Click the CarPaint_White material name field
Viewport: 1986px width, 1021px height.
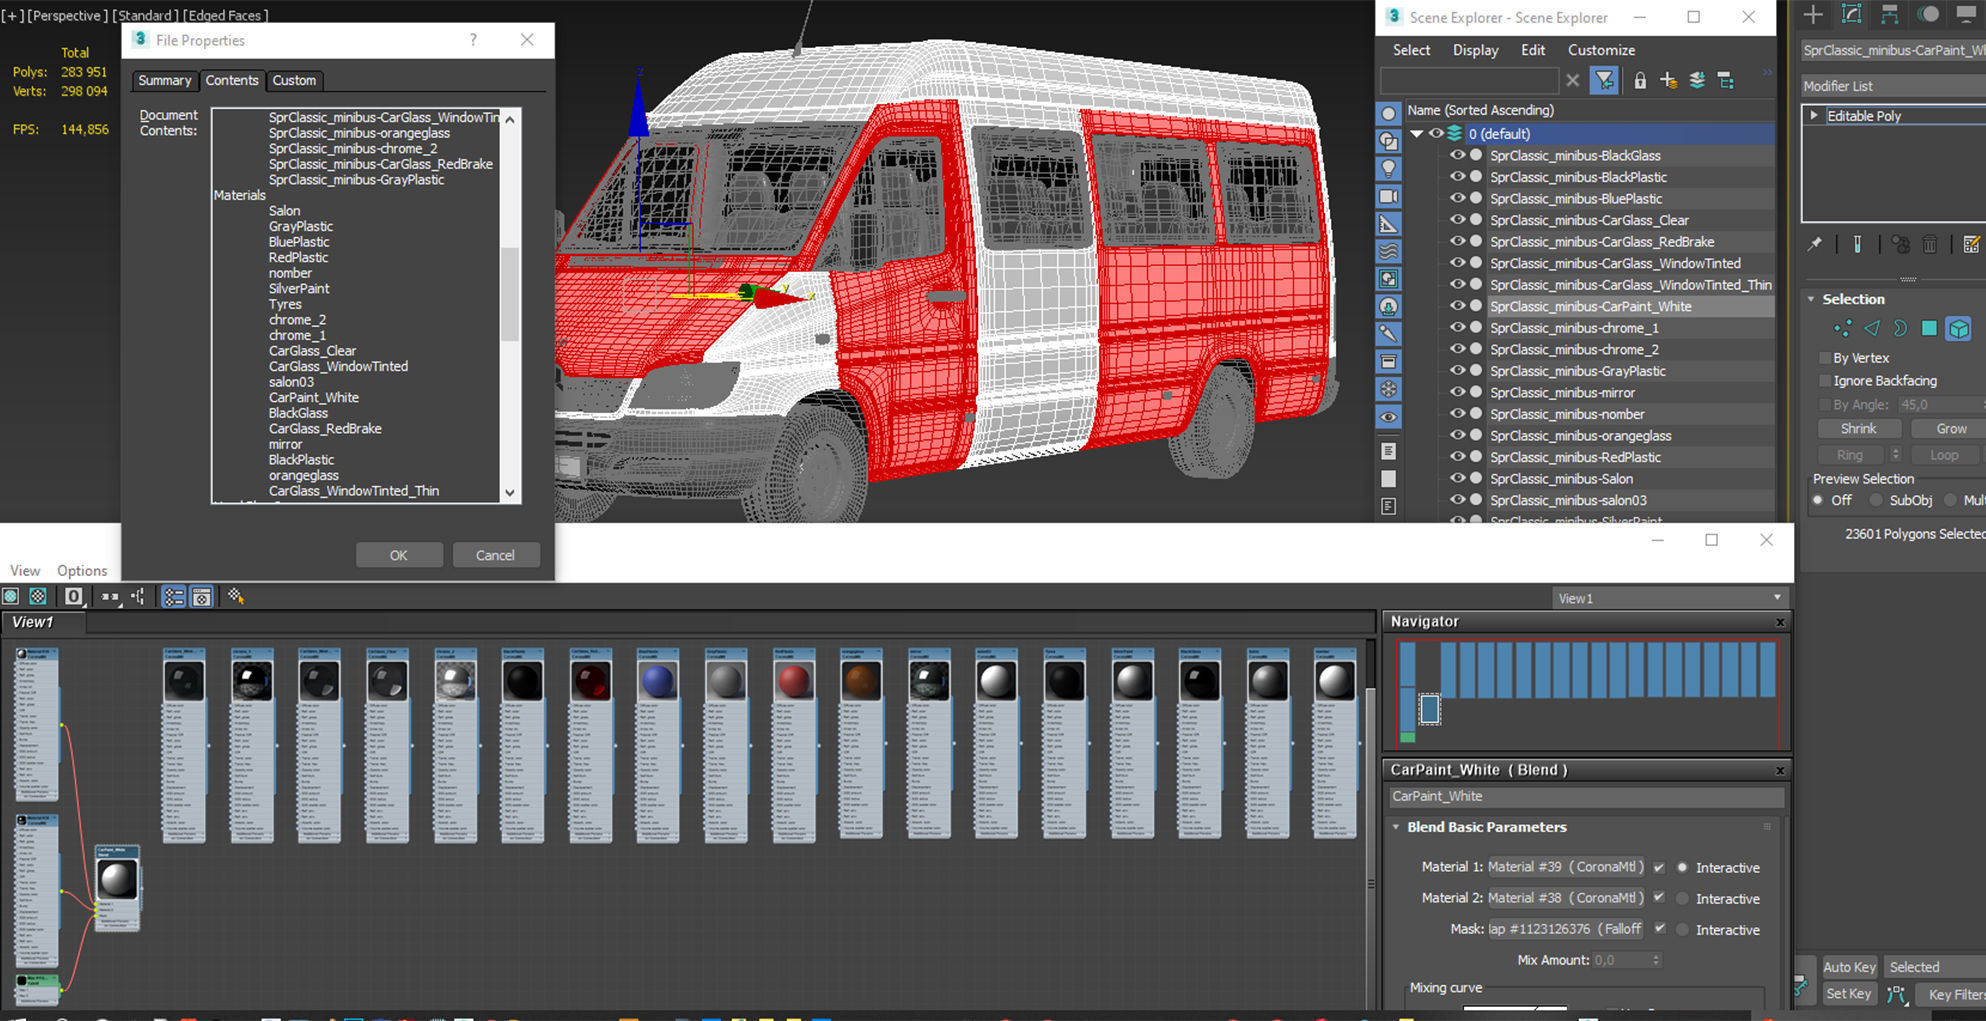click(1586, 797)
